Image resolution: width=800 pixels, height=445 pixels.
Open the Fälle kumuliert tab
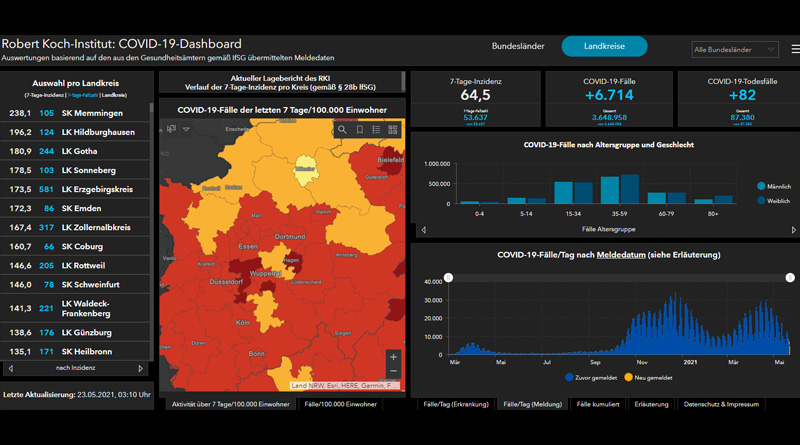(x=598, y=404)
